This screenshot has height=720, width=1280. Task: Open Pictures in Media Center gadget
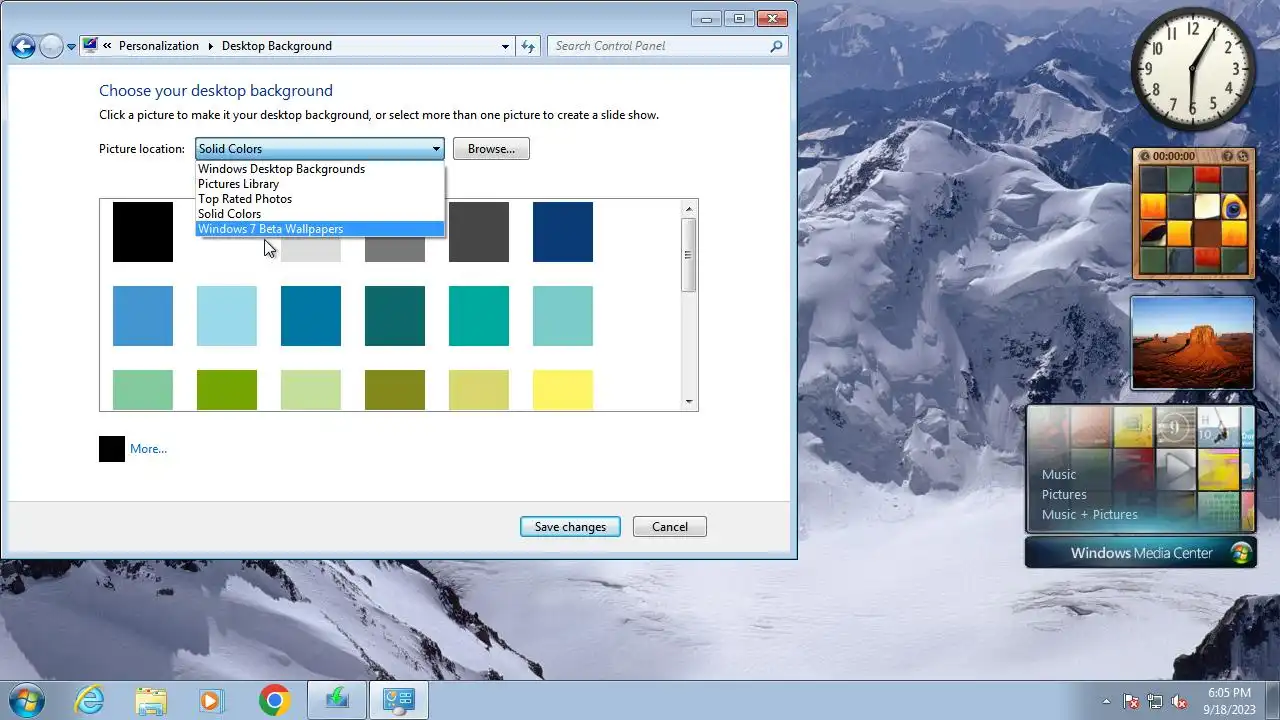tap(1064, 494)
